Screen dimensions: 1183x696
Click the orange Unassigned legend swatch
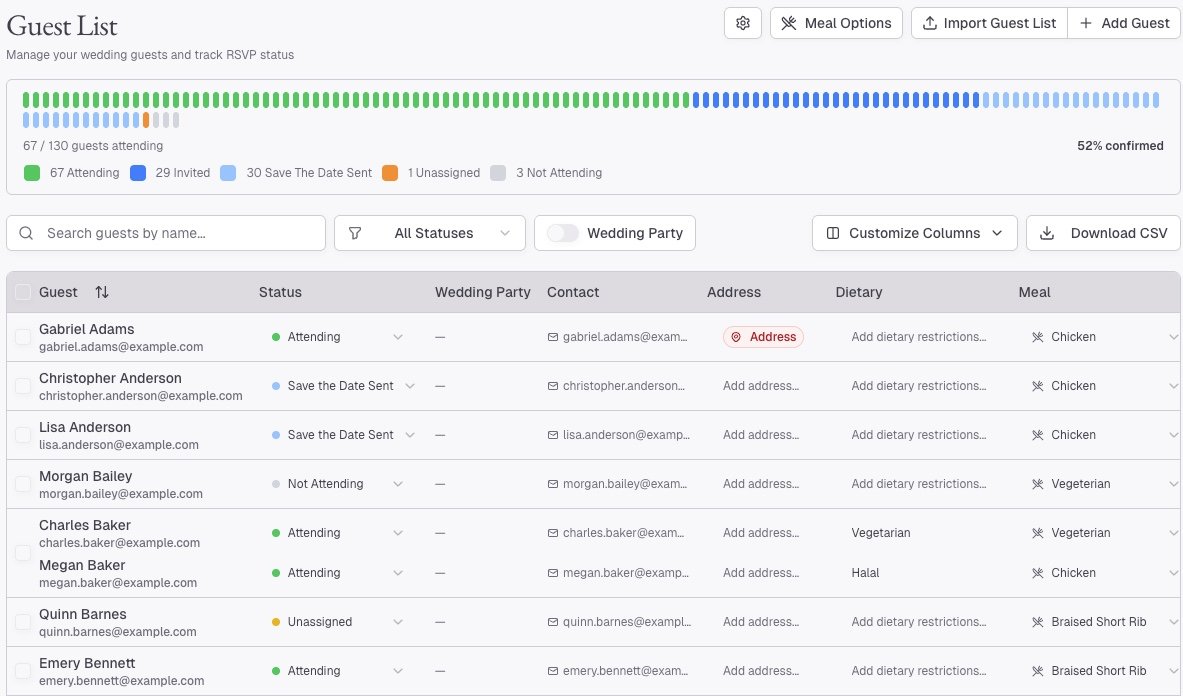[389, 173]
